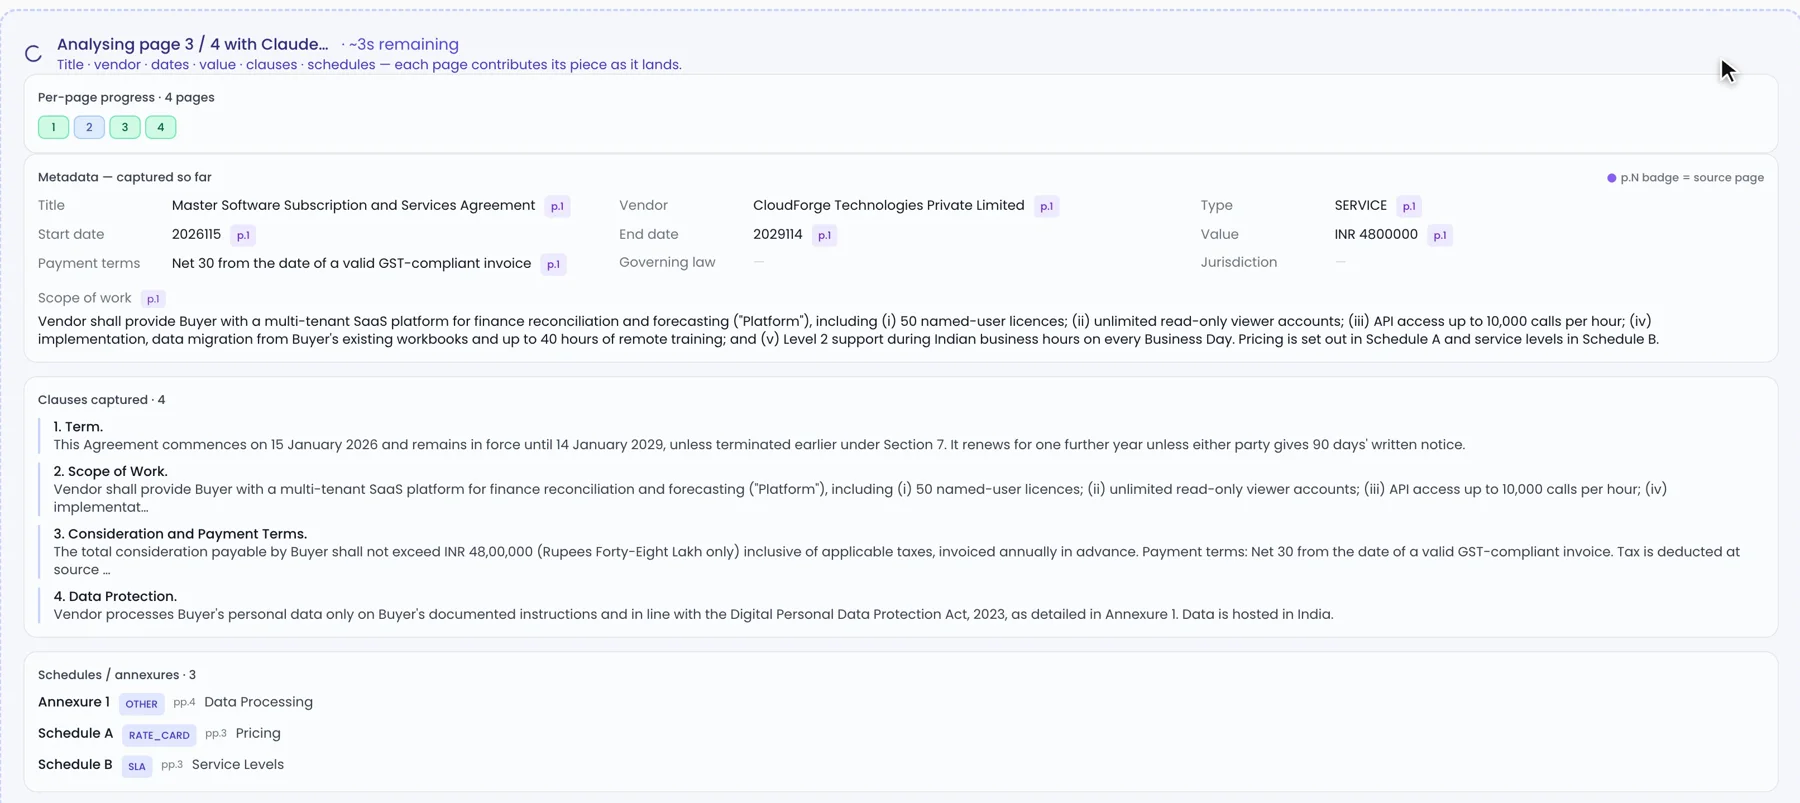This screenshot has width=1800, height=803.
Task: Click 'Data Processing' annexure description
Action: coord(258,702)
